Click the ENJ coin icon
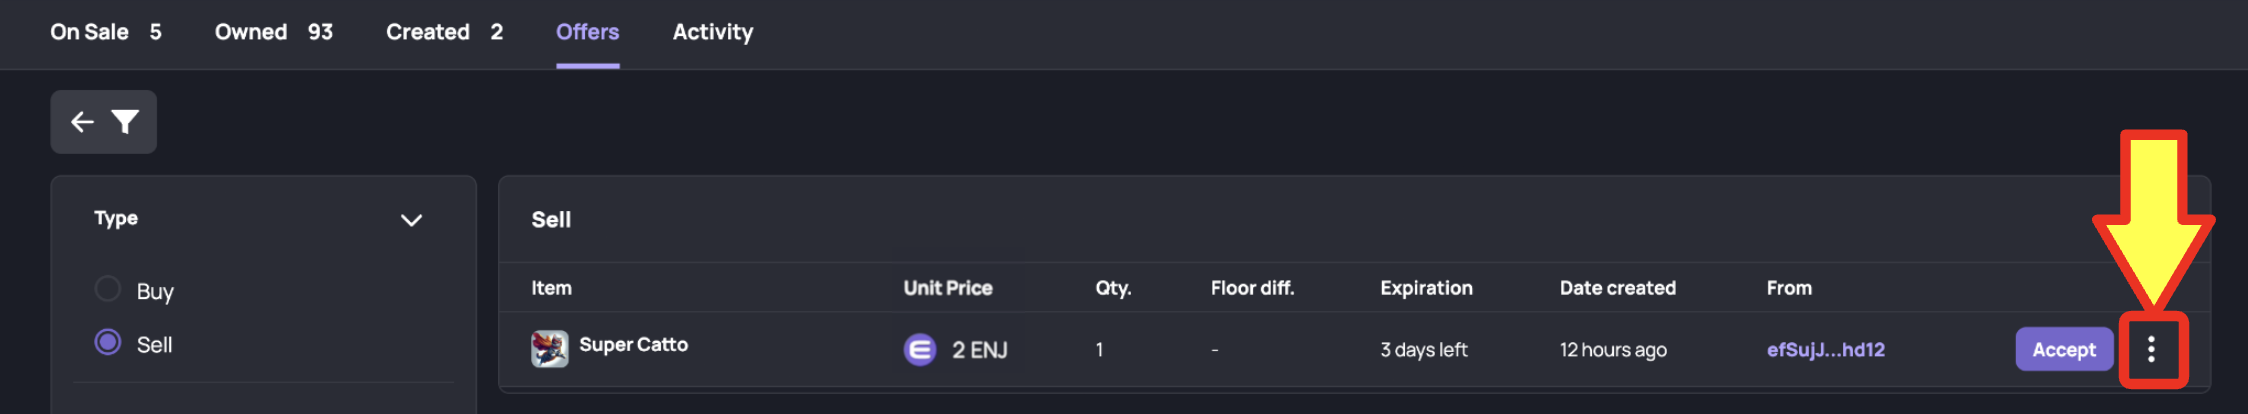The height and width of the screenshot is (414, 2248). pos(920,349)
